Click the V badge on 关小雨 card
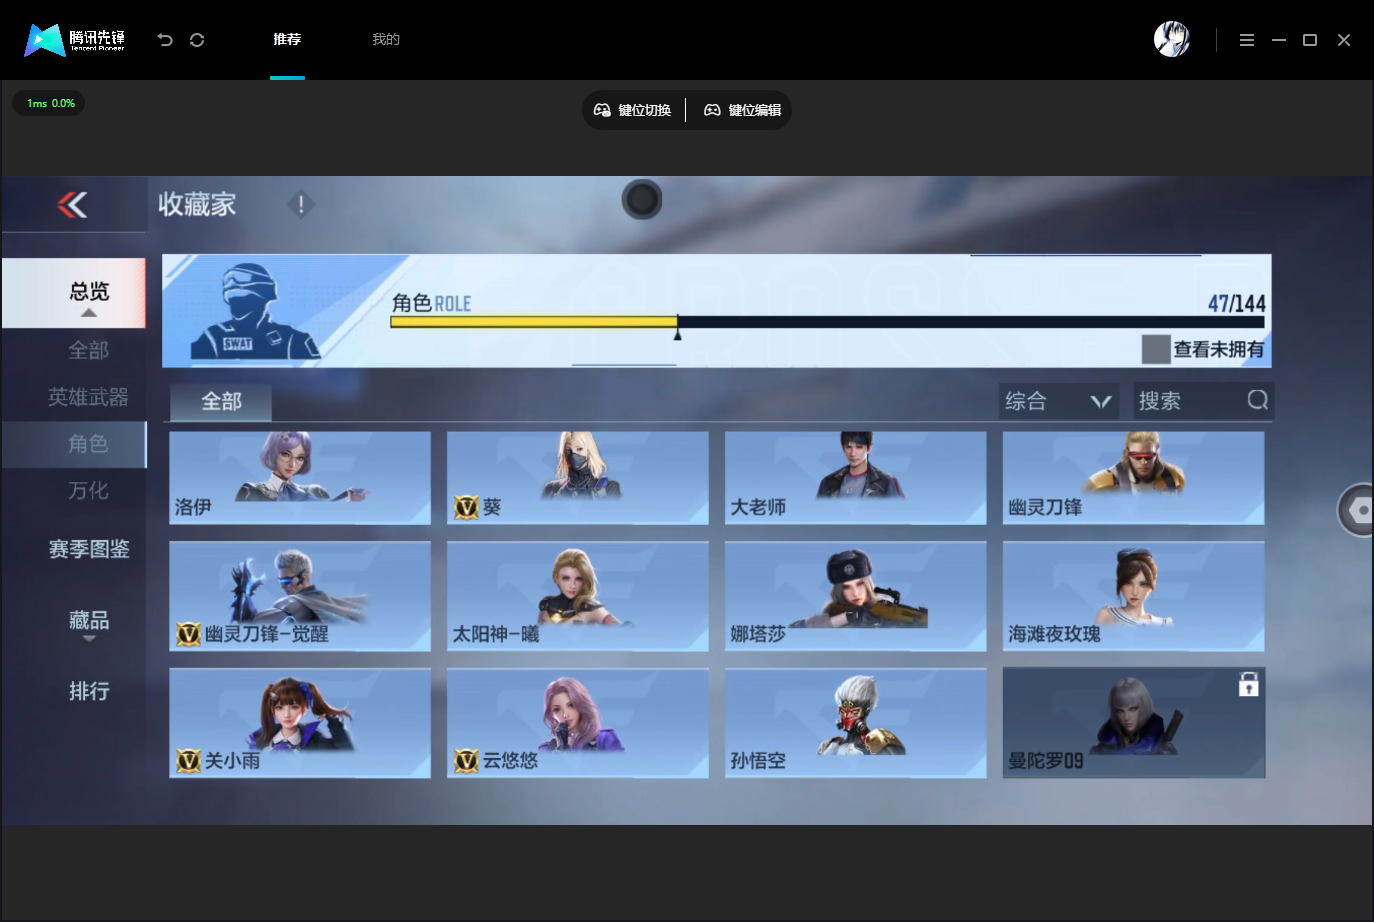1374x922 pixels. 188,761
